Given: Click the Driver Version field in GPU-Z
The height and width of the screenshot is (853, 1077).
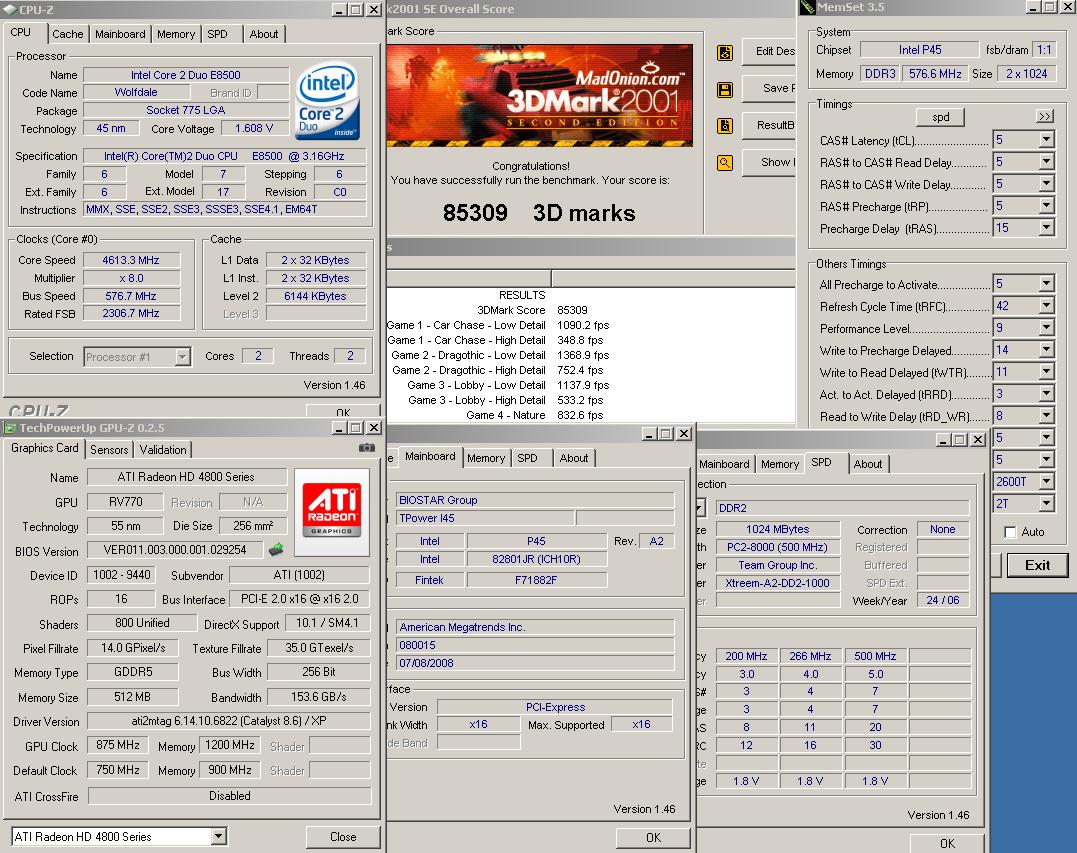Looking at the screenshot, I should [x=229, y=721].
